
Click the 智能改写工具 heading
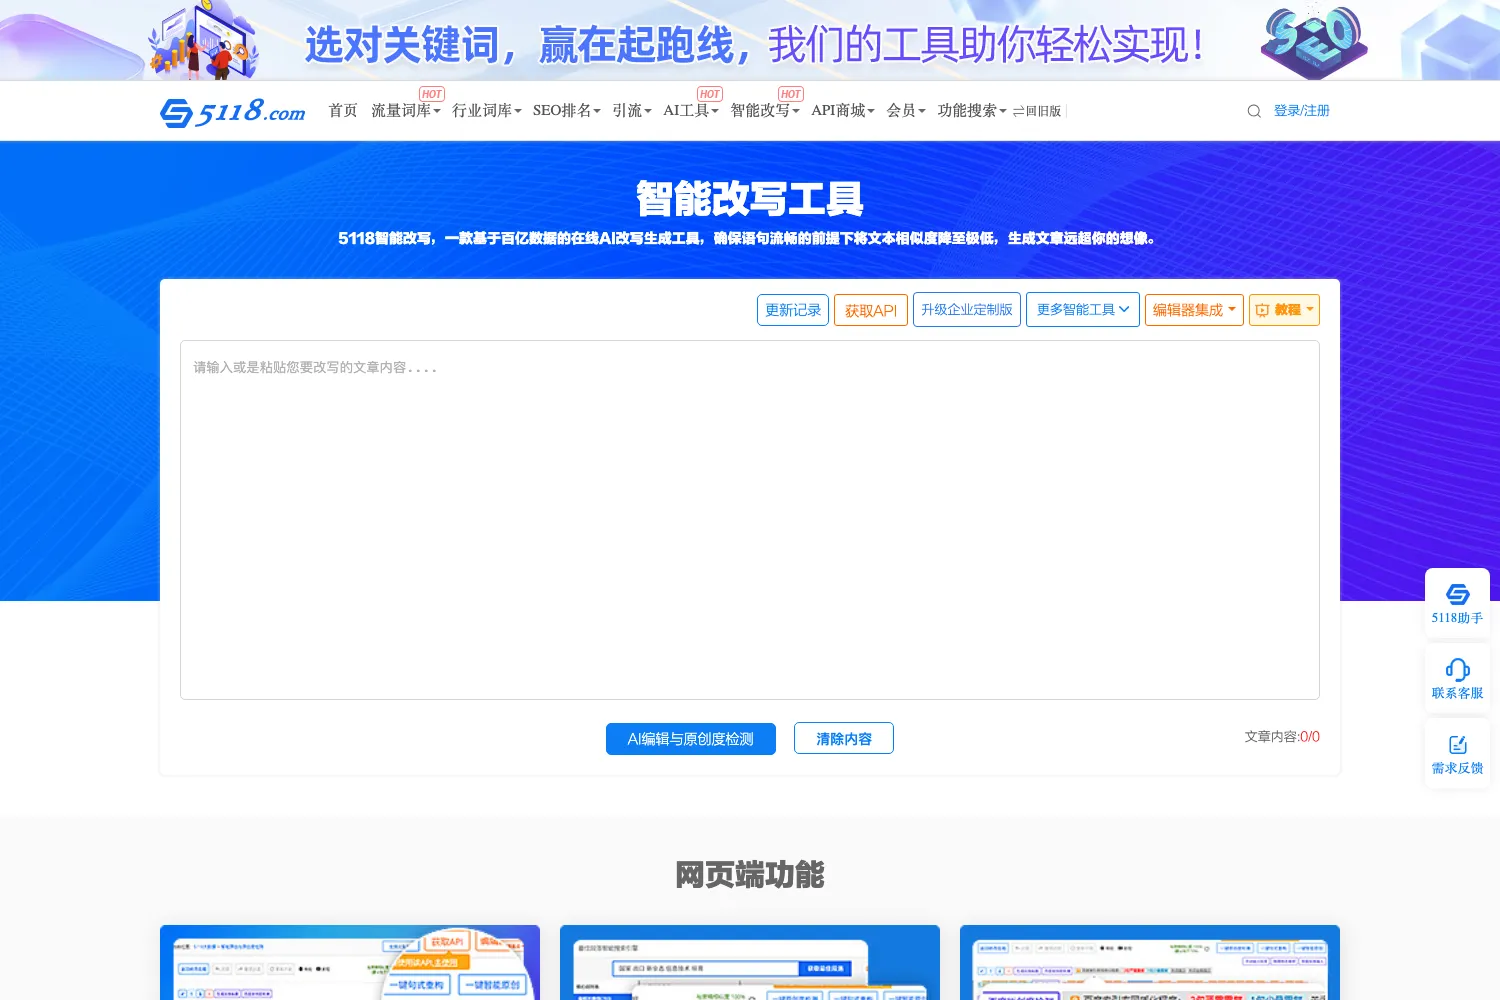(x=750, y=199)
